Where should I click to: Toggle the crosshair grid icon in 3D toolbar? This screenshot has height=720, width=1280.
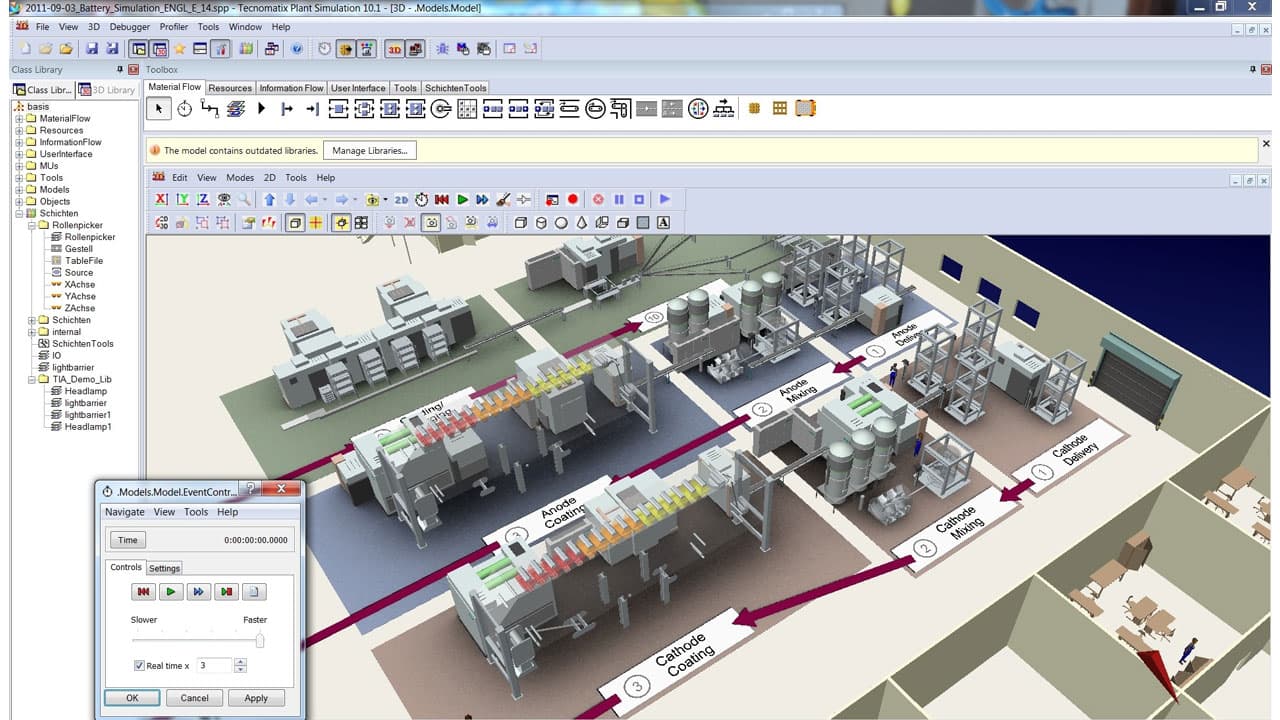[318, 222]
